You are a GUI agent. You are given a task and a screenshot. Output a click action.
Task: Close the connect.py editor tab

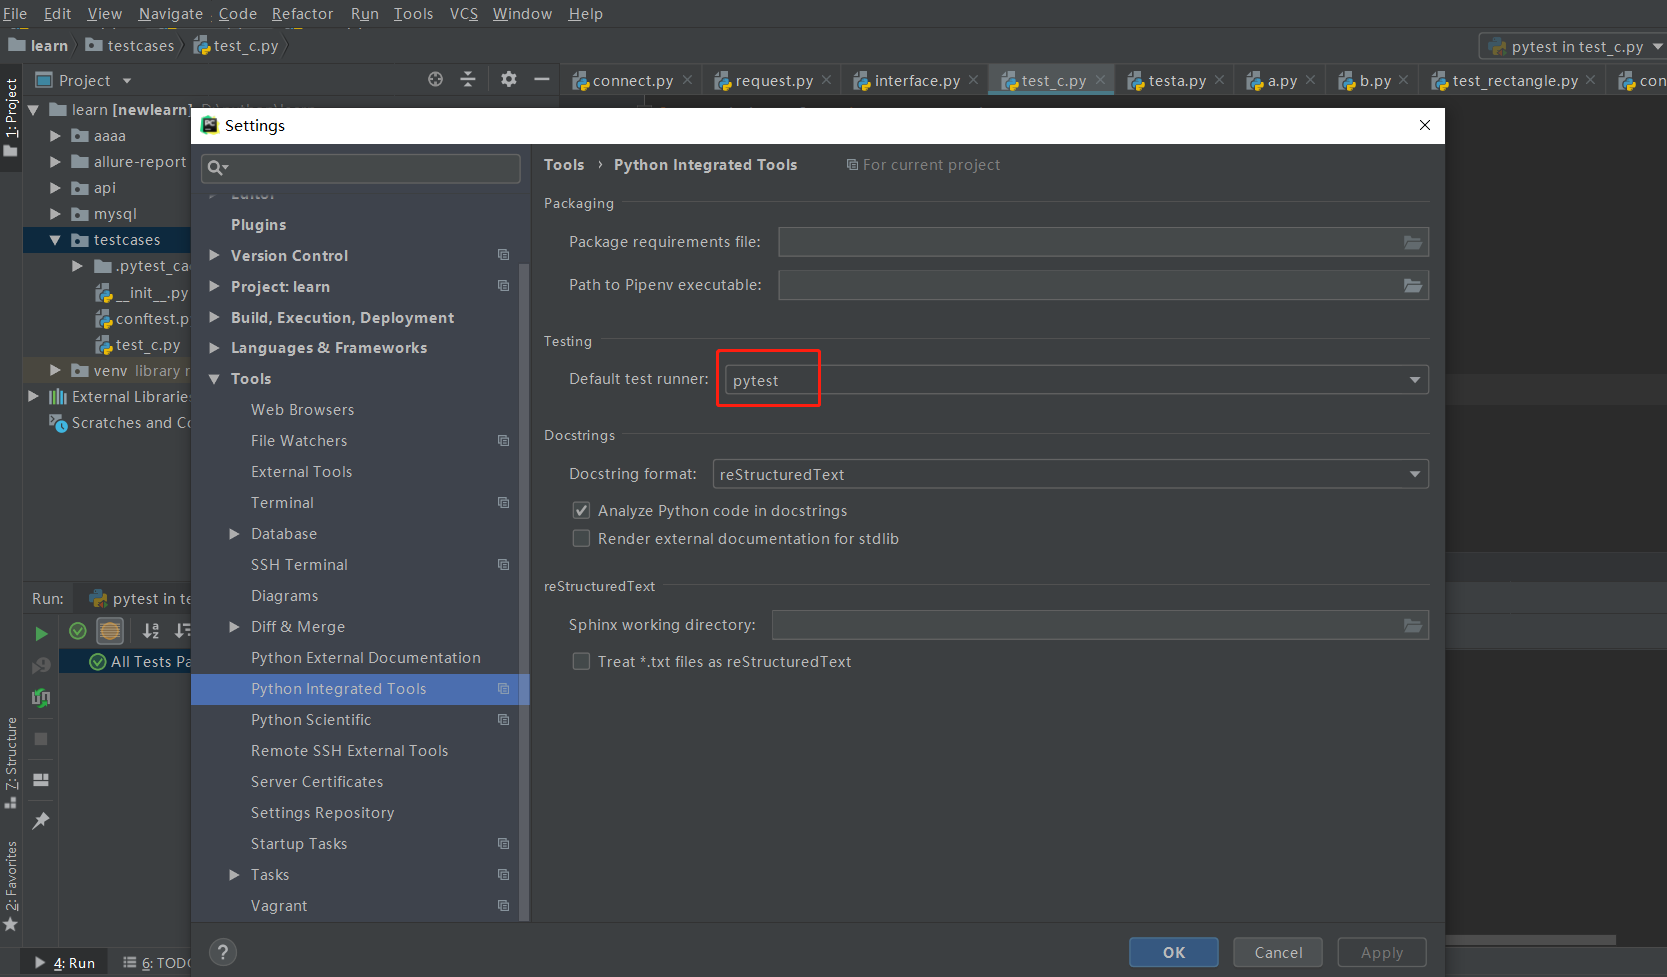point(687,80)
